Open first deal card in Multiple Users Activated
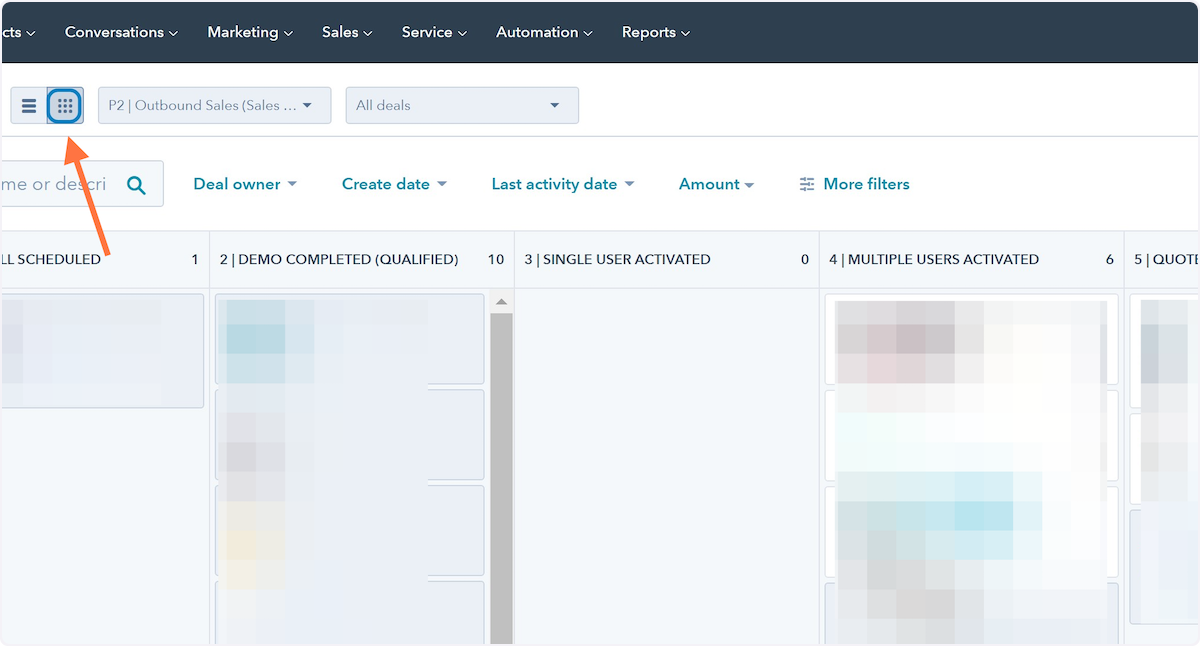 971,339
